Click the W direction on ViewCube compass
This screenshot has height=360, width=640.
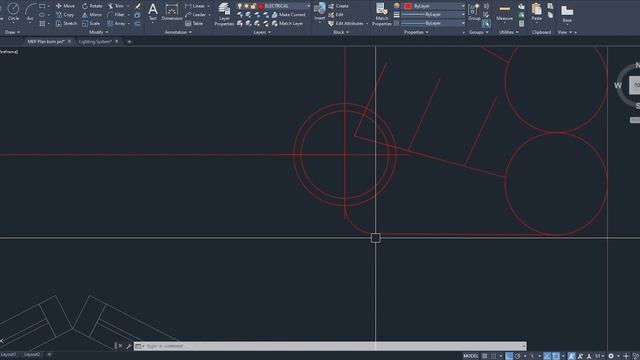click(618, 85)
